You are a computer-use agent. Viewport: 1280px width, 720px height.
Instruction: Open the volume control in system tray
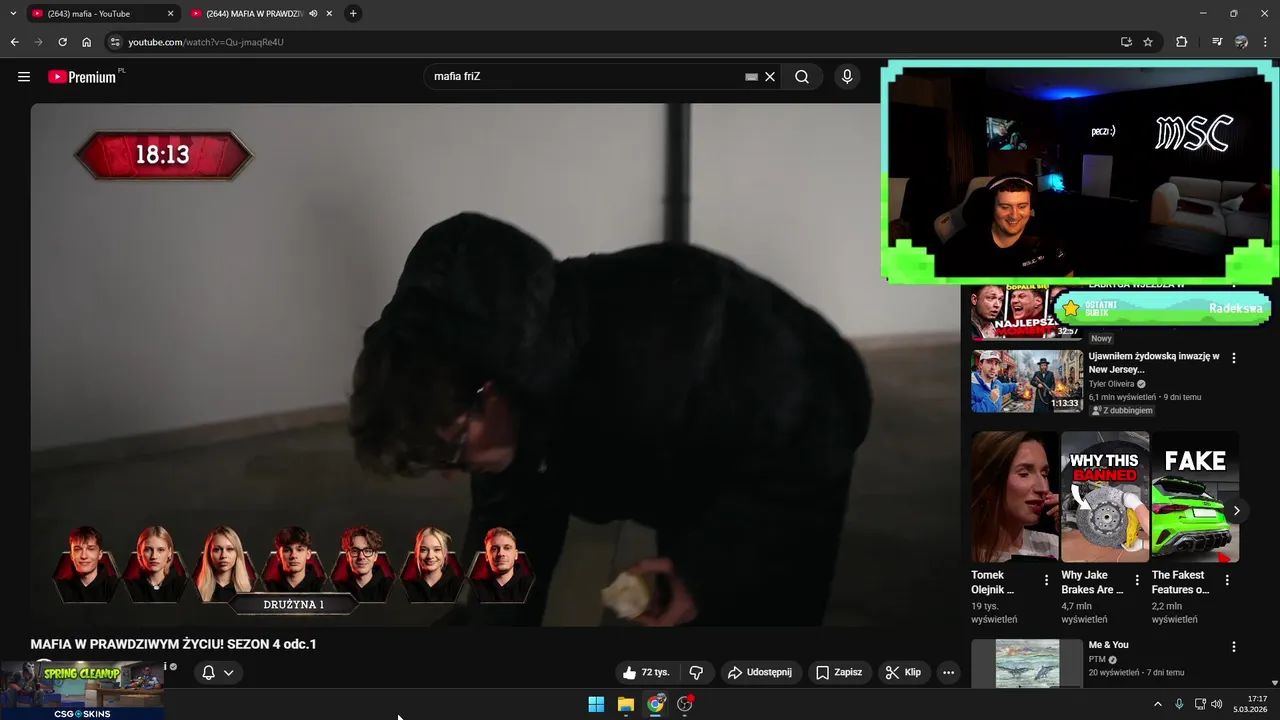1217,704
